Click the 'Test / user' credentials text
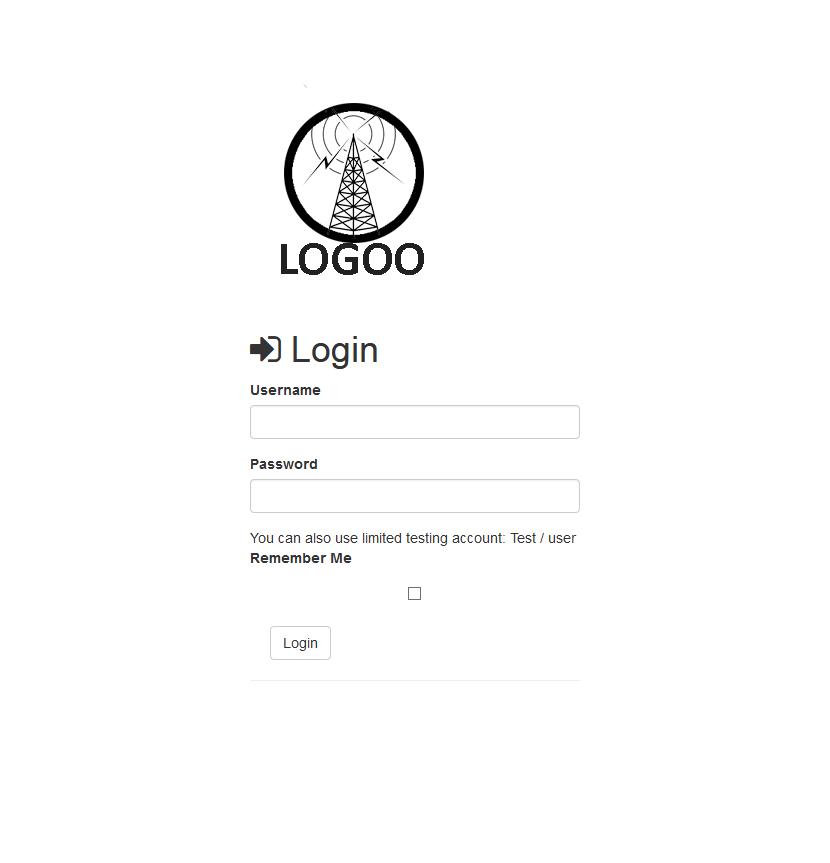The width and height of the screenshot is (830, 863). click(x=543, y=538)
